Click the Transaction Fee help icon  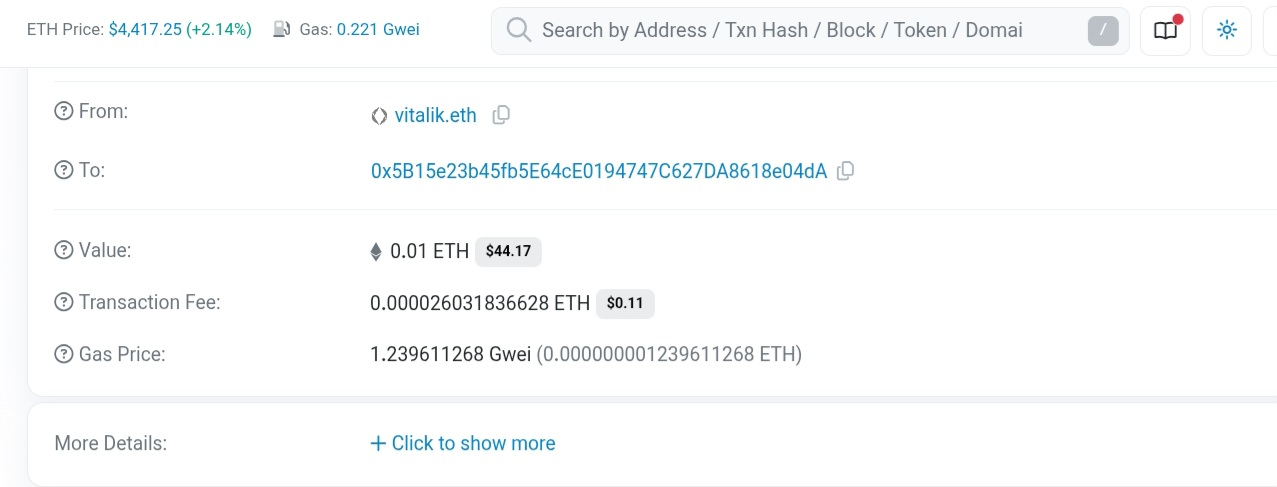coord(64,302)
